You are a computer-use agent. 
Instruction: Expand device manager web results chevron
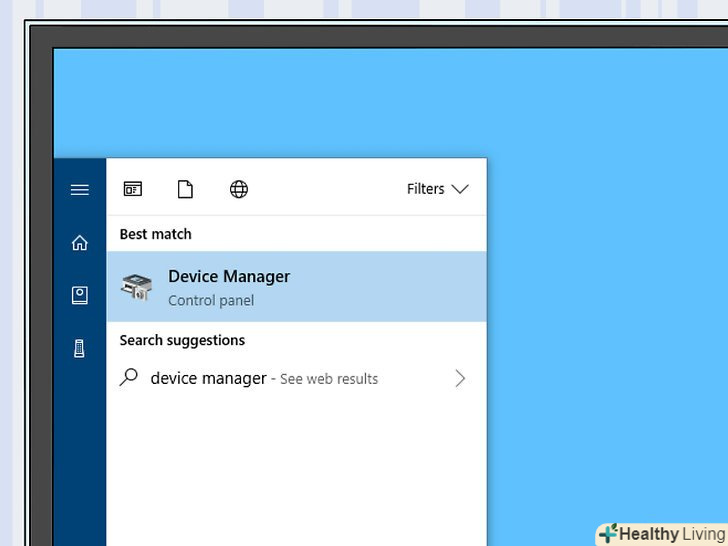tap(460, 378)
